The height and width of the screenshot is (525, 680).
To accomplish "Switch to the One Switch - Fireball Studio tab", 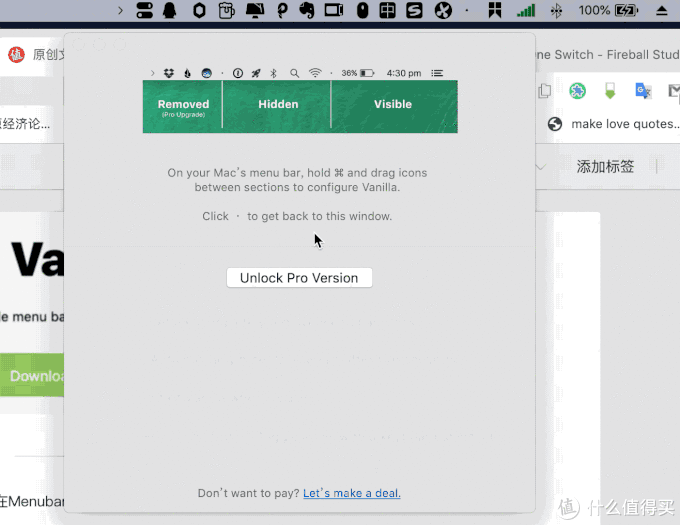I will click(x=608, y=54).
